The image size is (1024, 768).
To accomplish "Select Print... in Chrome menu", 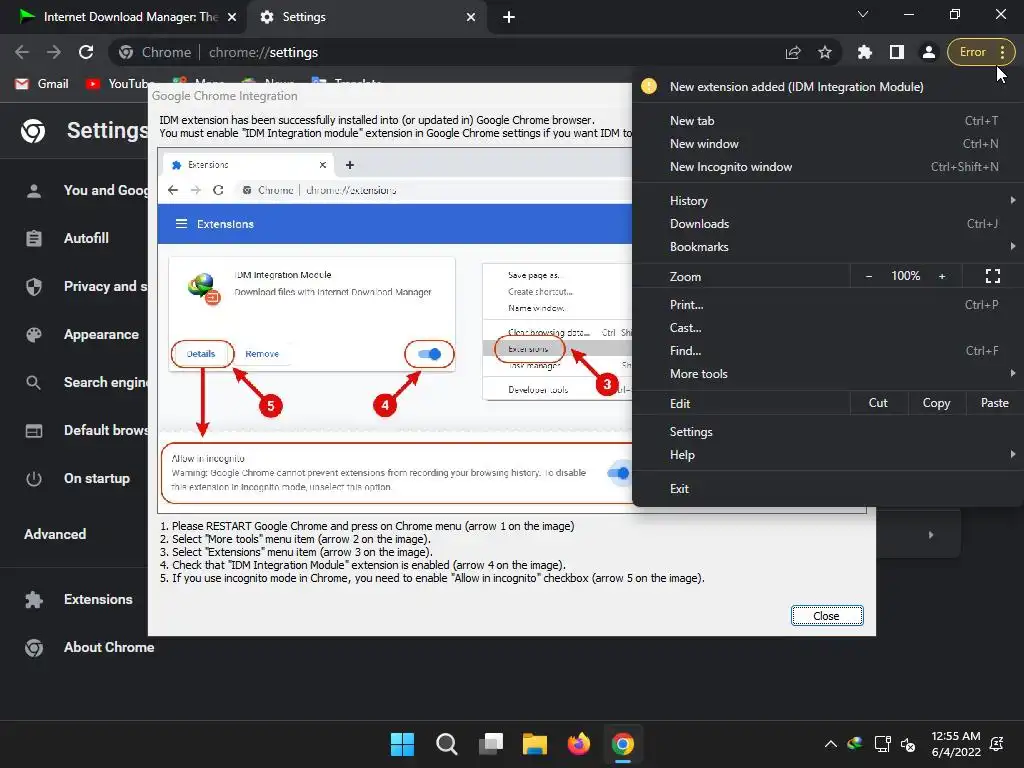I will point(828,304).
